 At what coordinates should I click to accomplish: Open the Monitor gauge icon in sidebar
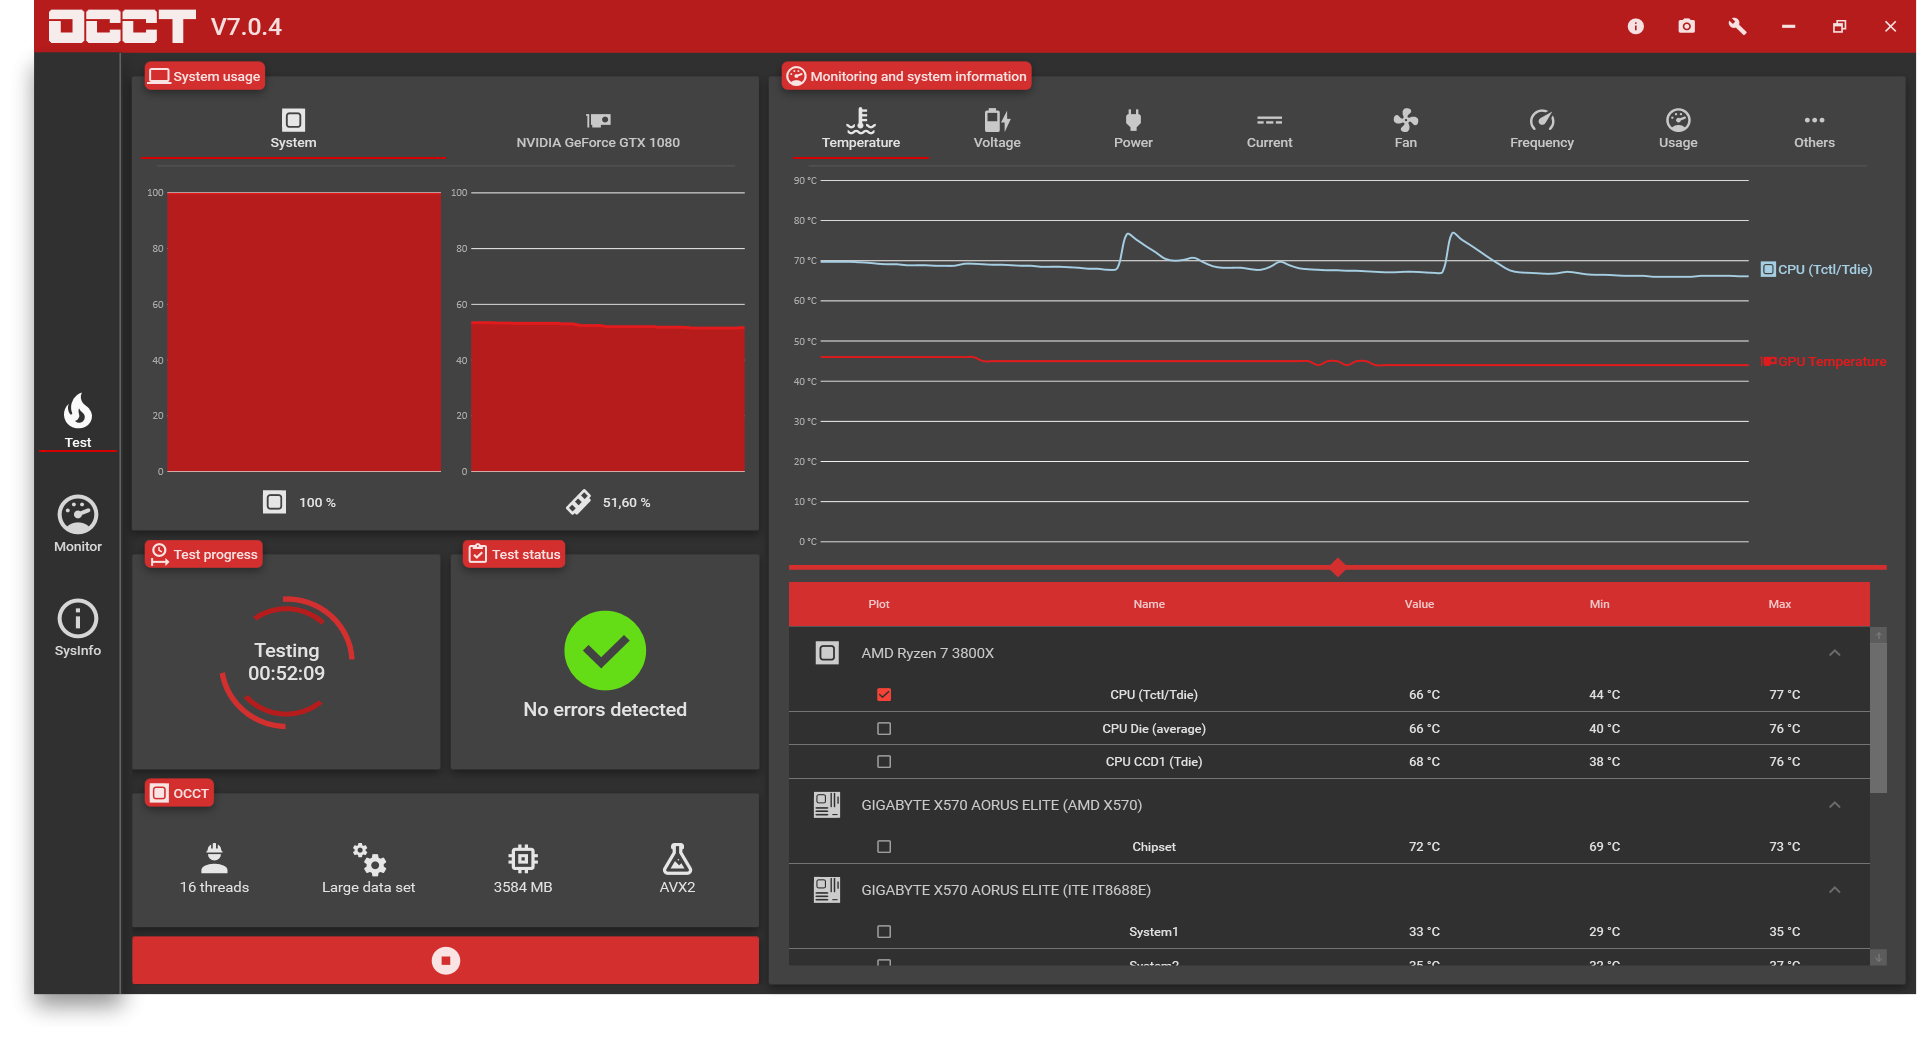coord(78,515)
